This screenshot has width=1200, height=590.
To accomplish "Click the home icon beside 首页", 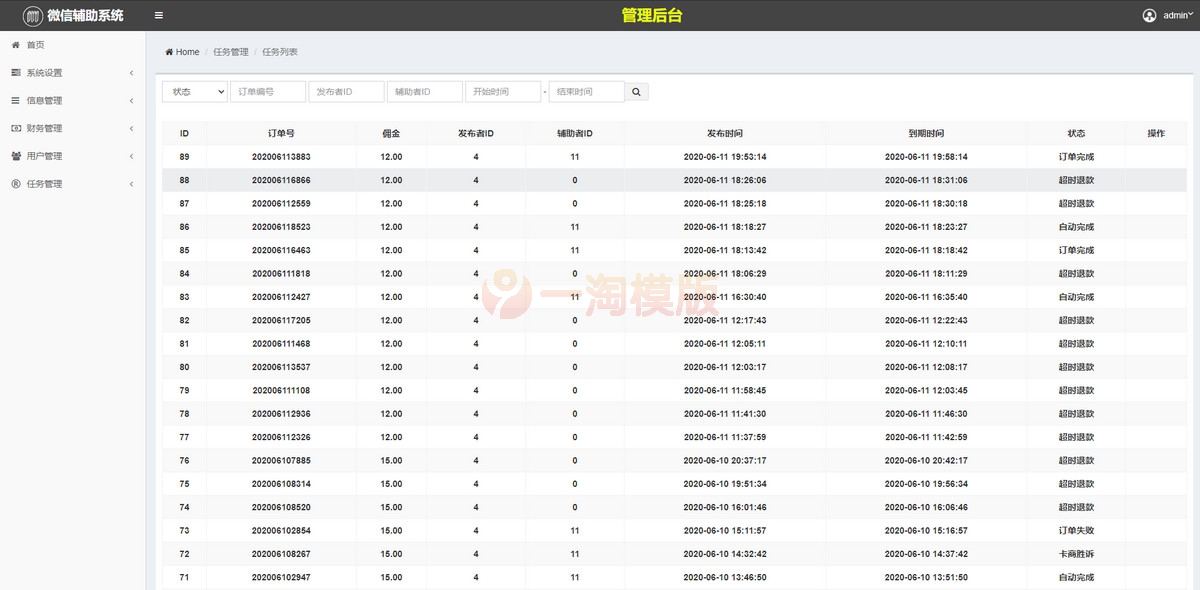I will pos(15,45).
